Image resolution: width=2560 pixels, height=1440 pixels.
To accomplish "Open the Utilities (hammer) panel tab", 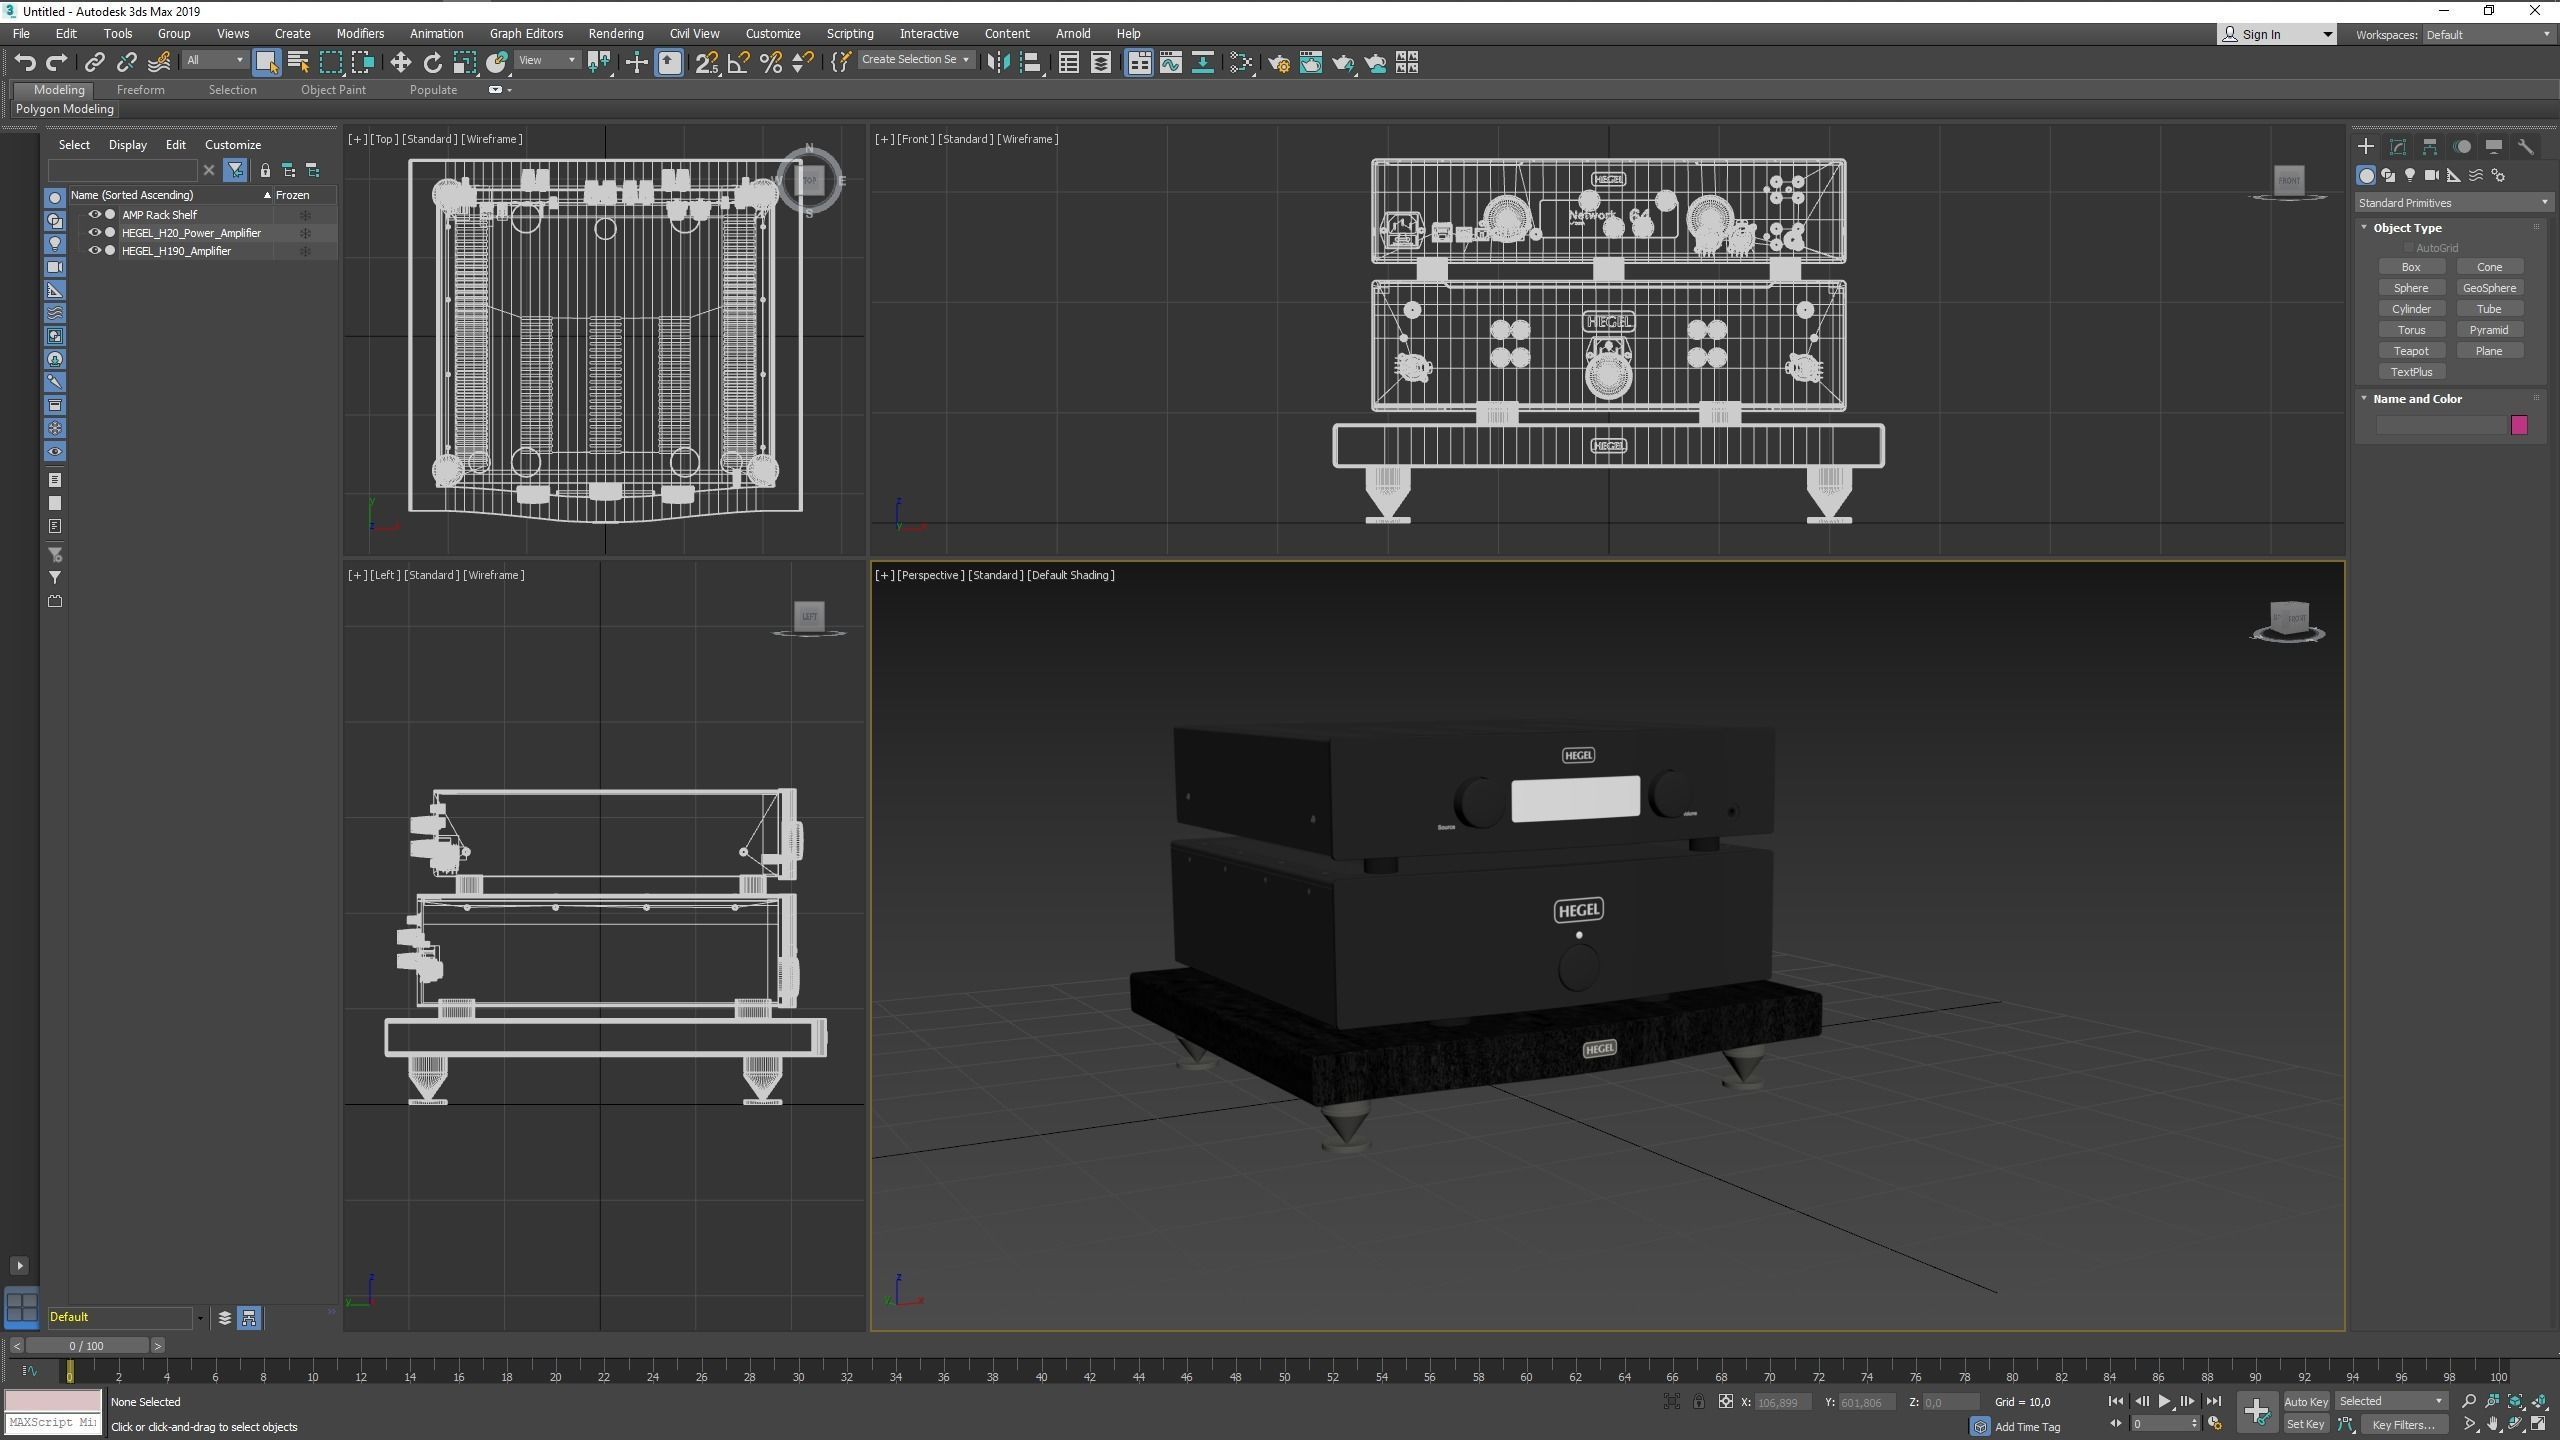I will pyautogui.click(x=2525, y=147).
